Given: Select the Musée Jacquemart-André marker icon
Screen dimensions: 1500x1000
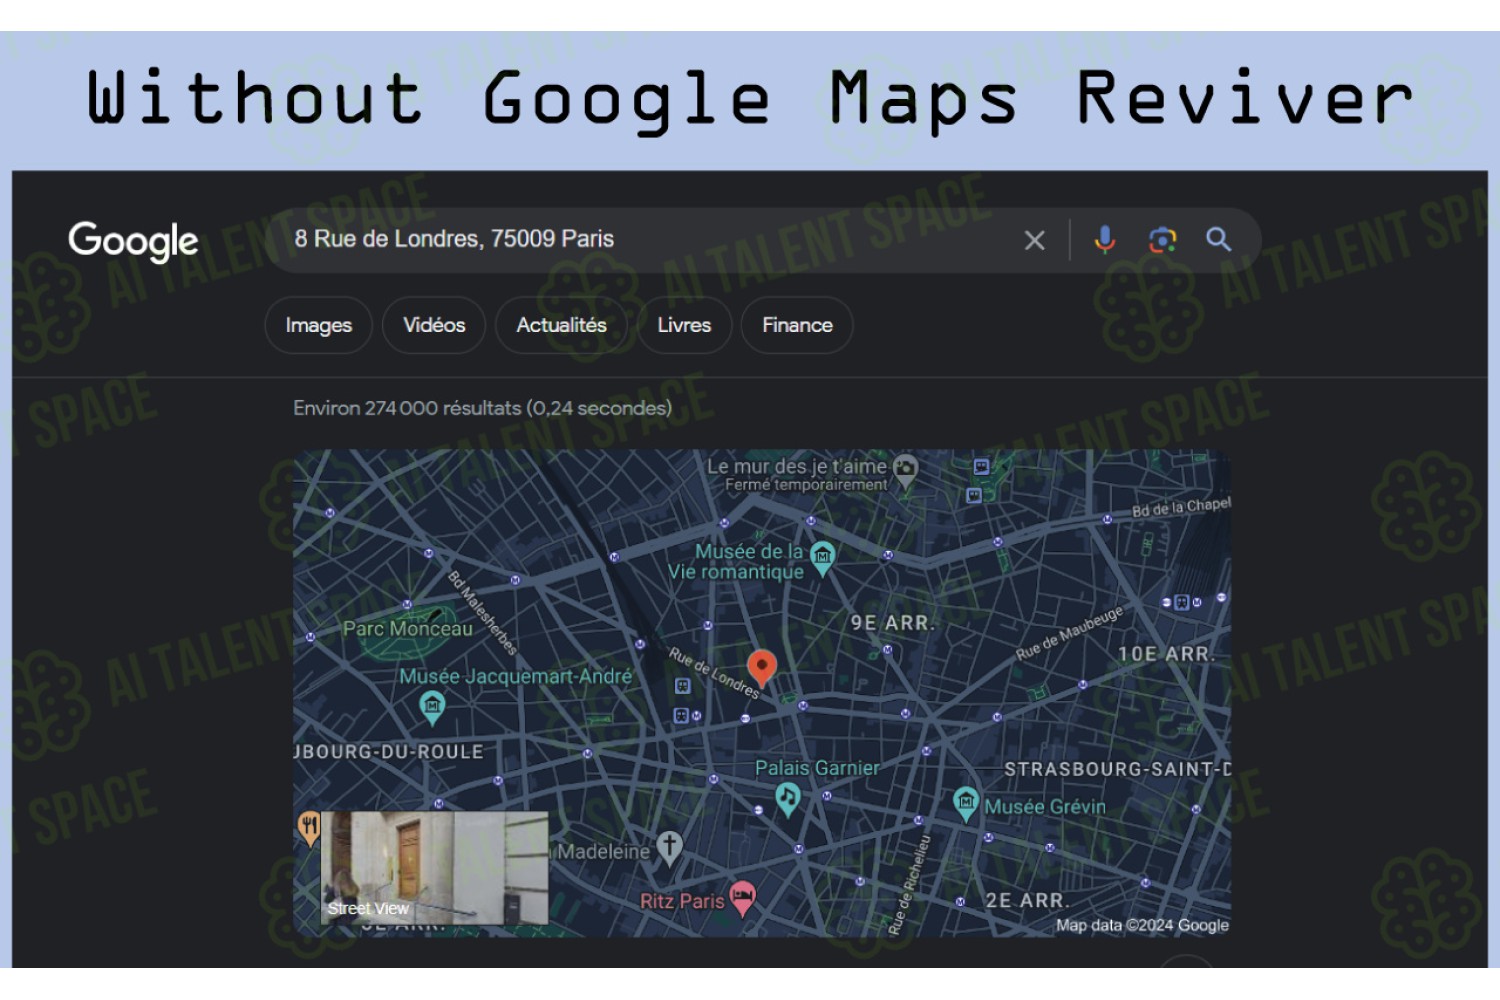Looking at the screenshot, I should coord(432,709).
